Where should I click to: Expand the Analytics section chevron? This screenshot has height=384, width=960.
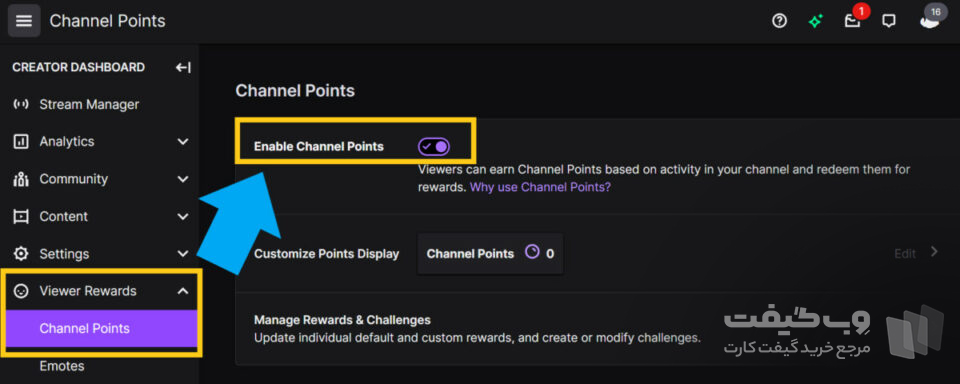coord(182,141)
